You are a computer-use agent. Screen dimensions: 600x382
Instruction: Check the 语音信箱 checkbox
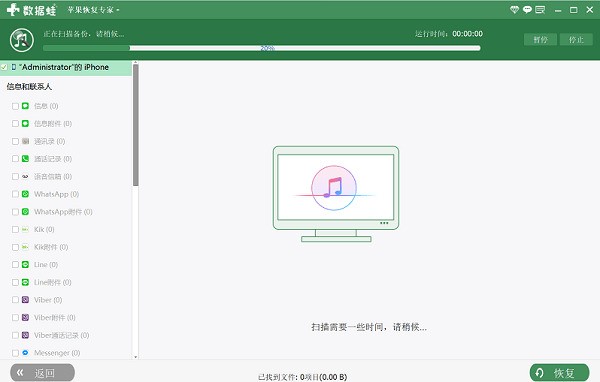(15, 176)
